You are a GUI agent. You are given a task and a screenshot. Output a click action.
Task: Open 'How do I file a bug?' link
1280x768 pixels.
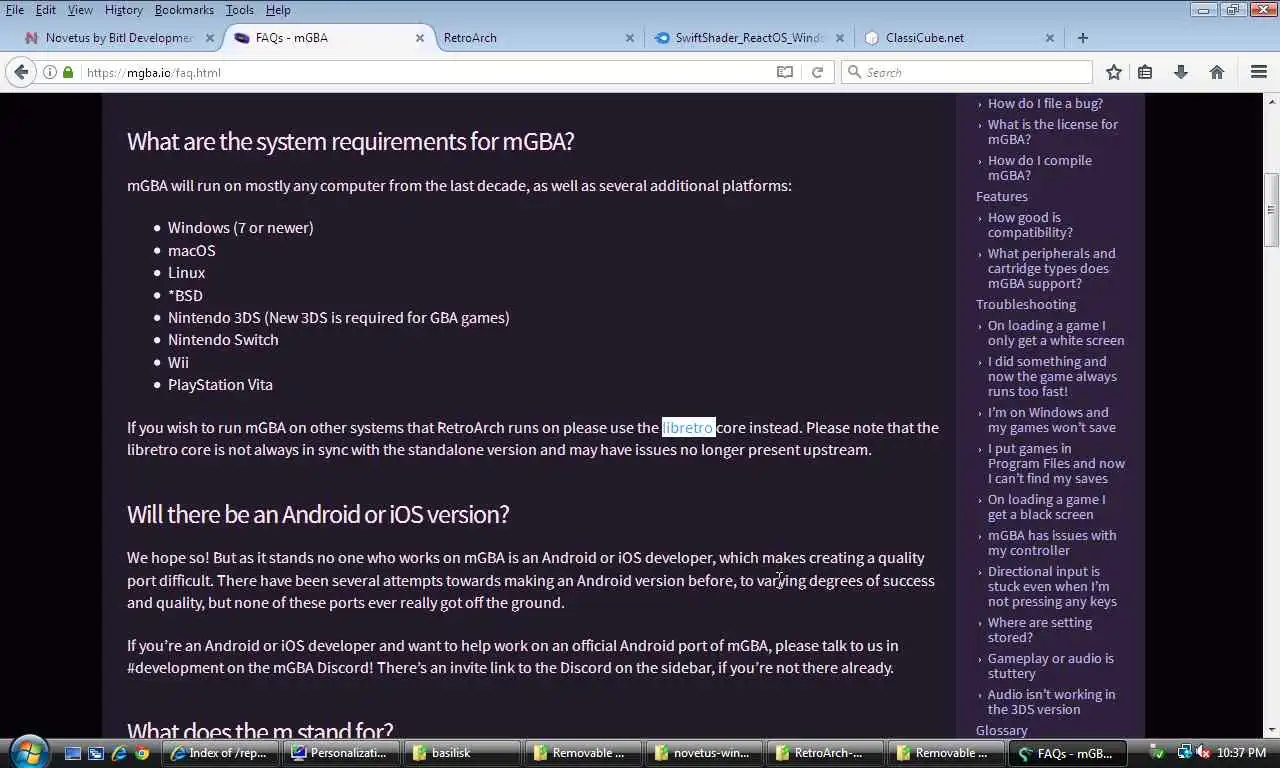(1045, 103)
